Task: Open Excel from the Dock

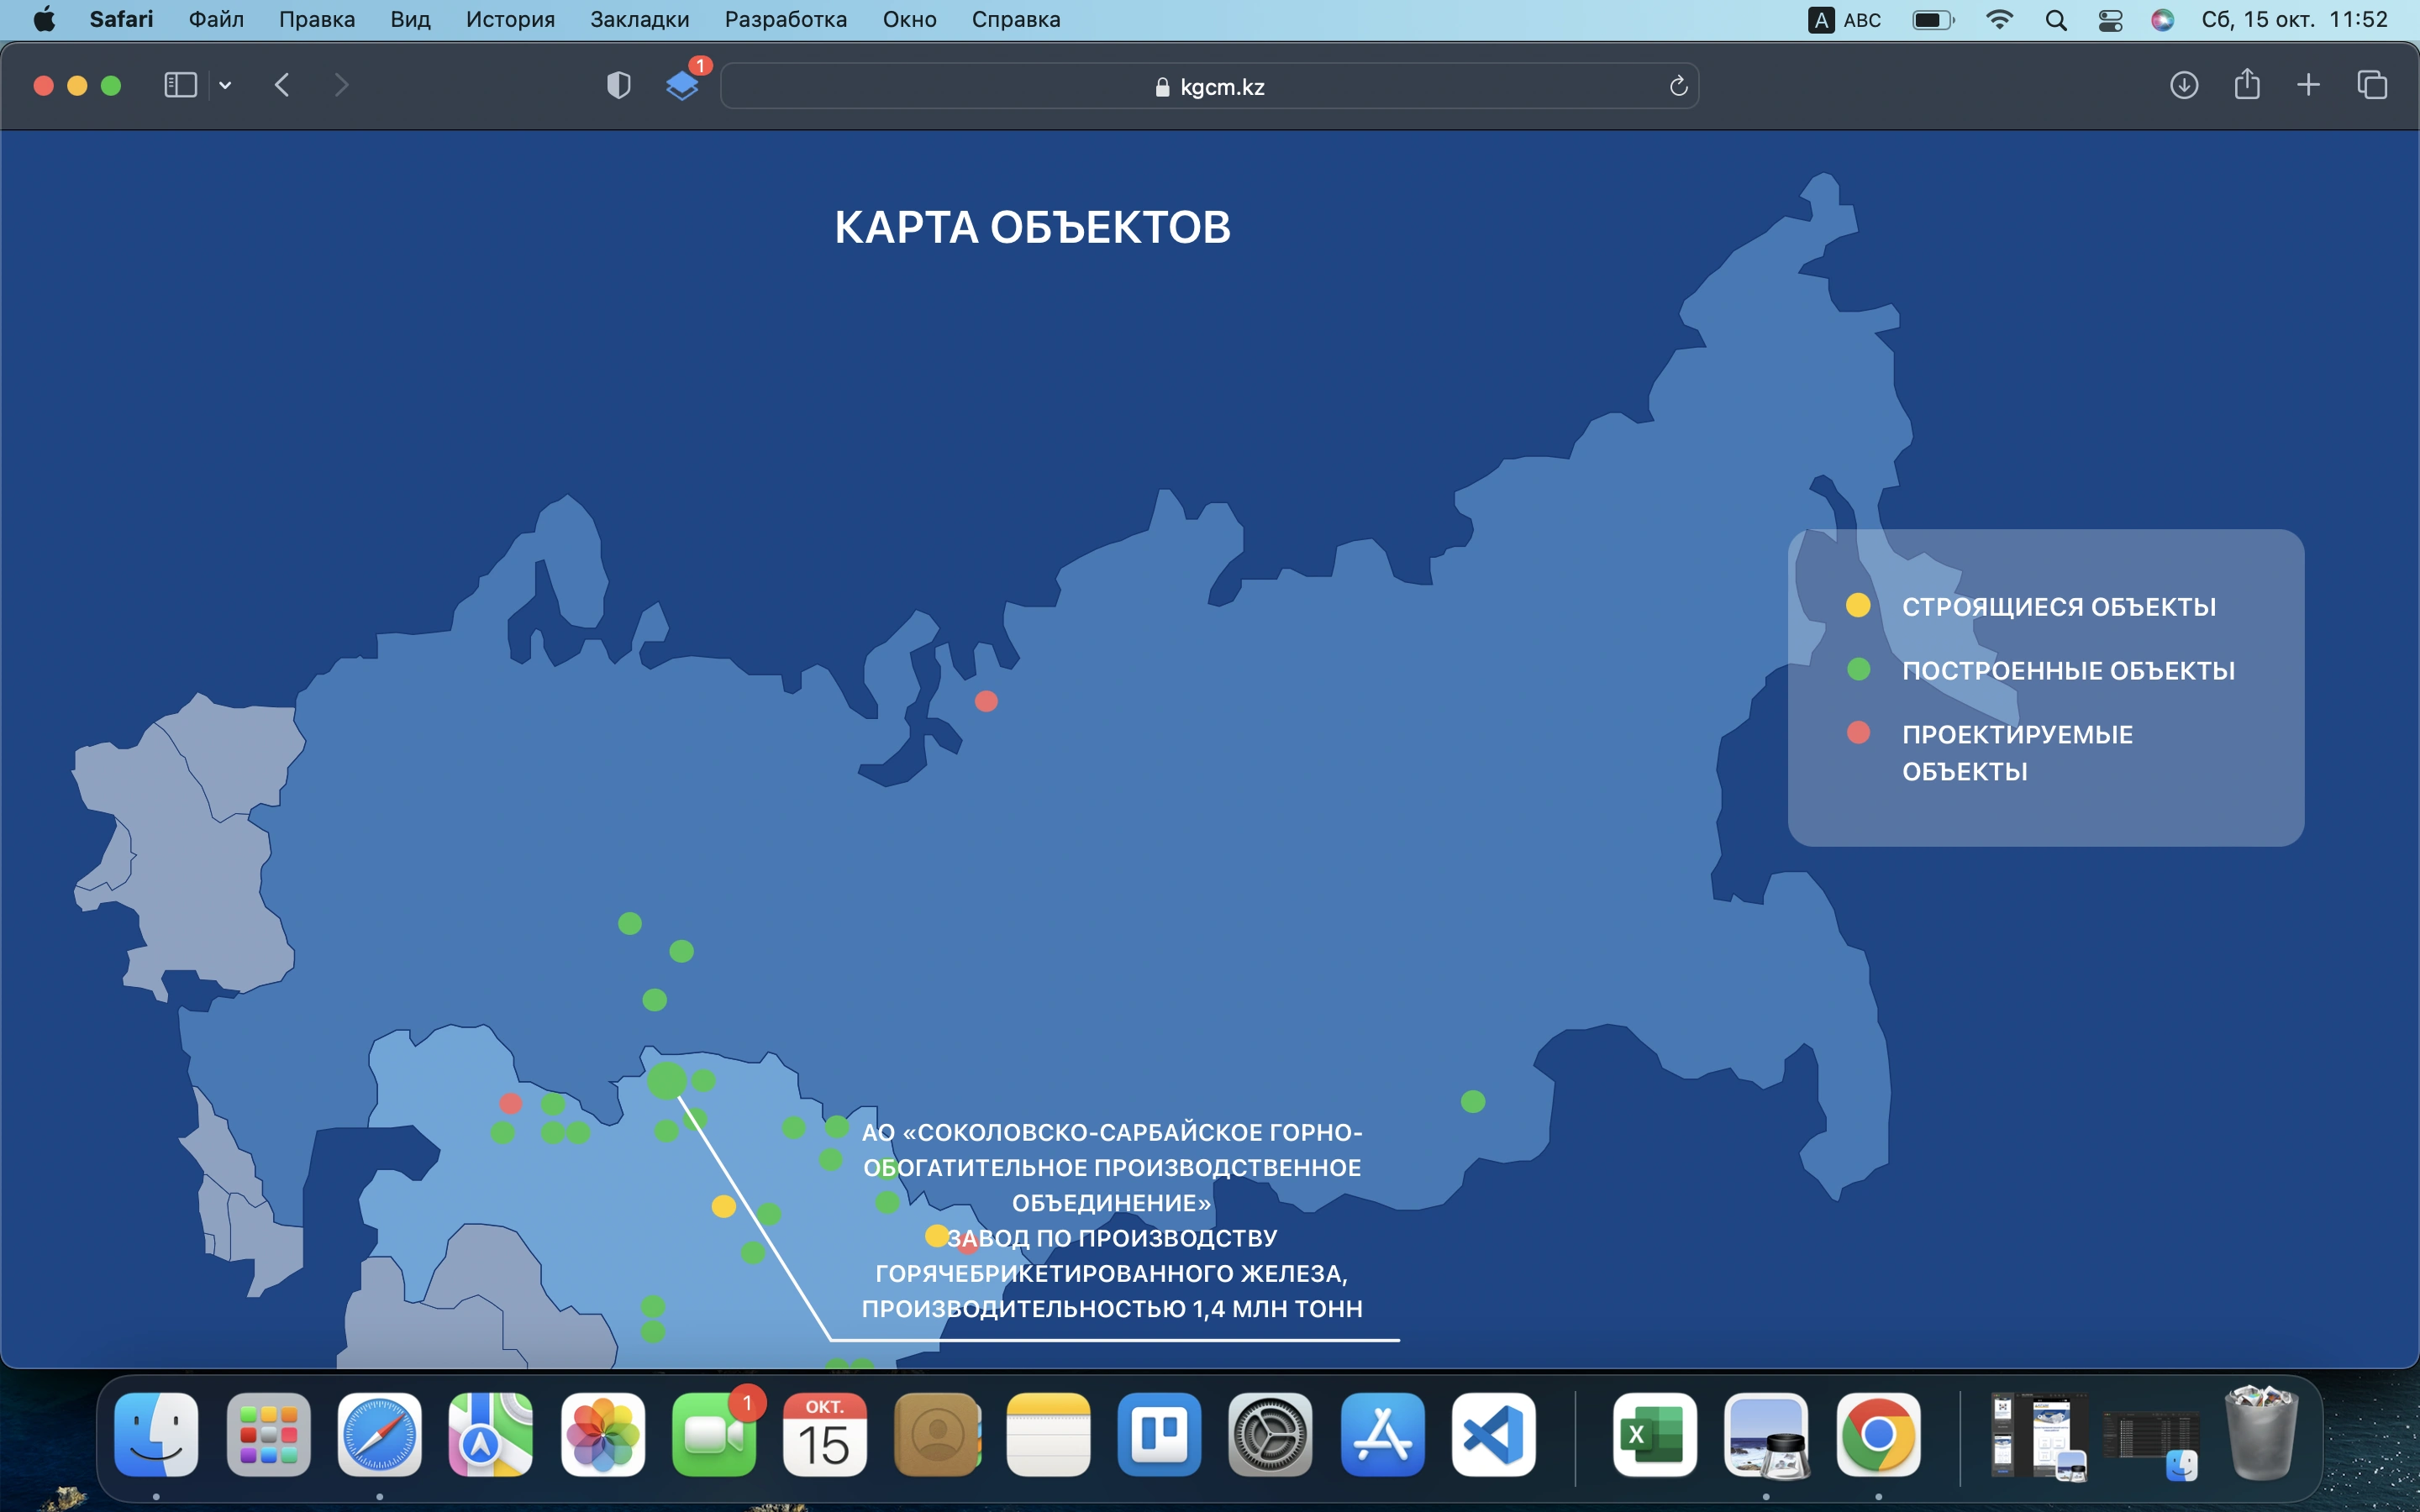Action: [x=1654, y=1434]
